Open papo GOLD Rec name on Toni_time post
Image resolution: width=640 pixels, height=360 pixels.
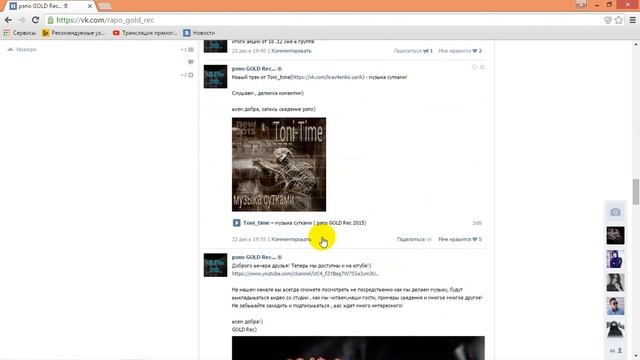(254, 69)
